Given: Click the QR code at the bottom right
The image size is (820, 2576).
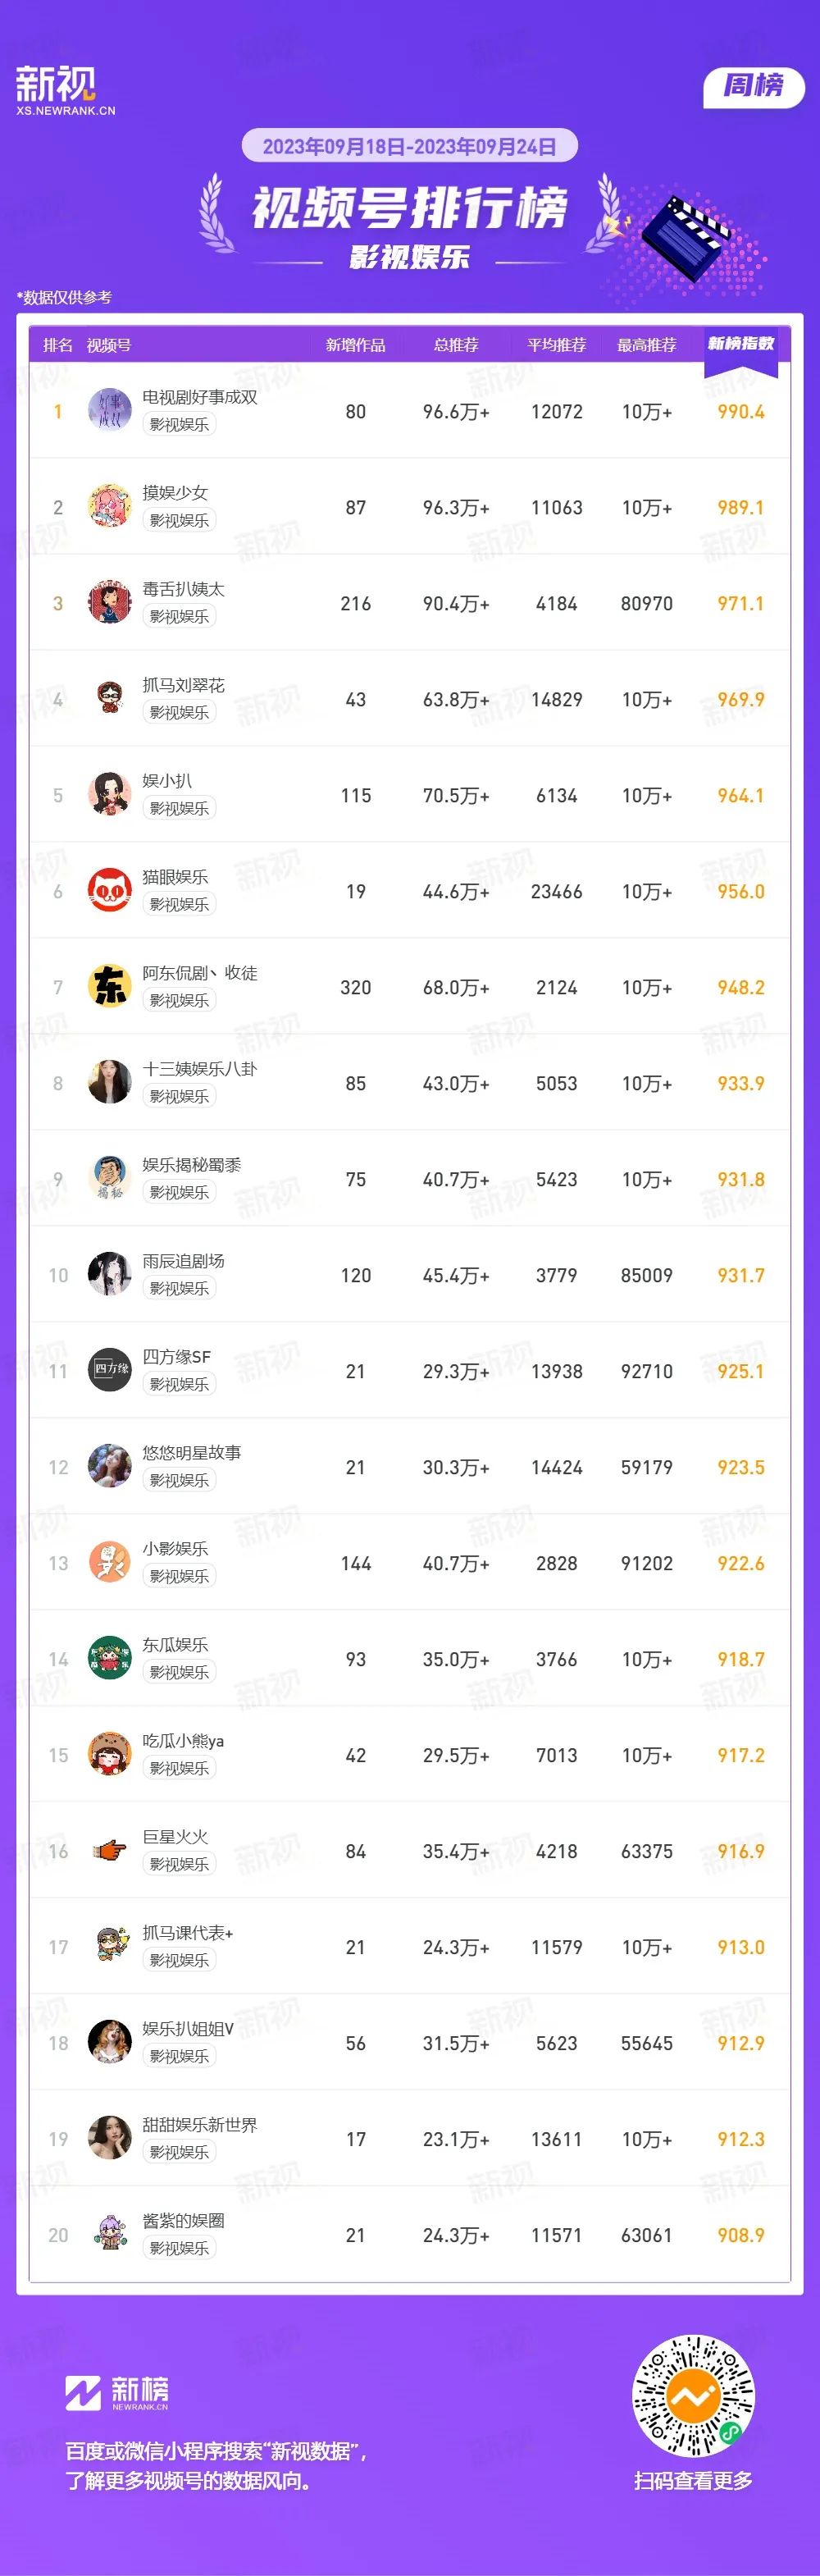Looking at the screenshot, I should [x=693, y=2396].
